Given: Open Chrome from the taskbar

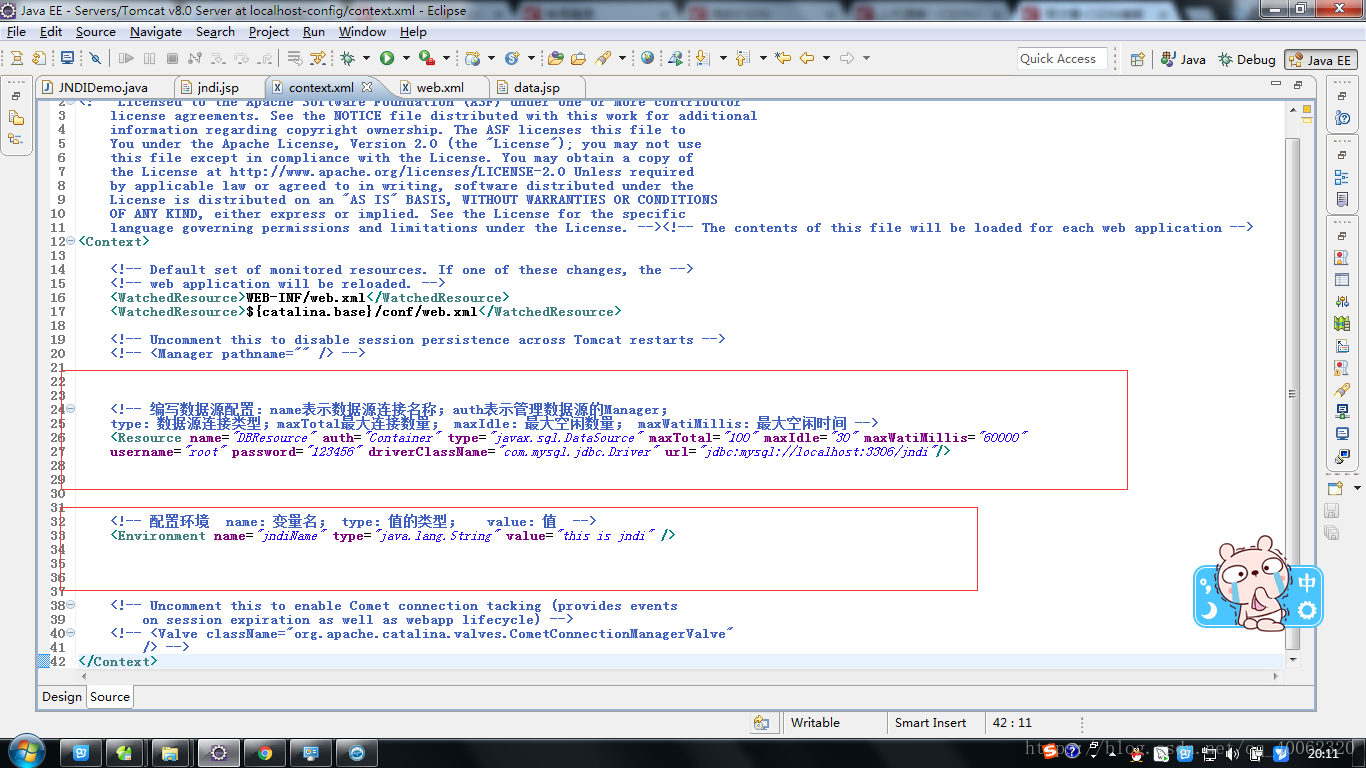Looking at the screenshot, I should [265, 753].
